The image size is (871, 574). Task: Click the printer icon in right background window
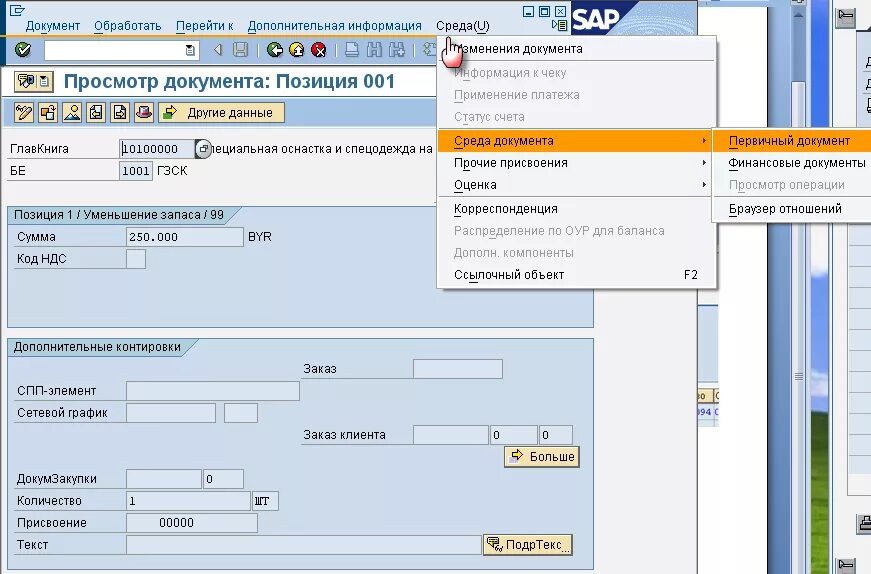click(x=864, y=523)
